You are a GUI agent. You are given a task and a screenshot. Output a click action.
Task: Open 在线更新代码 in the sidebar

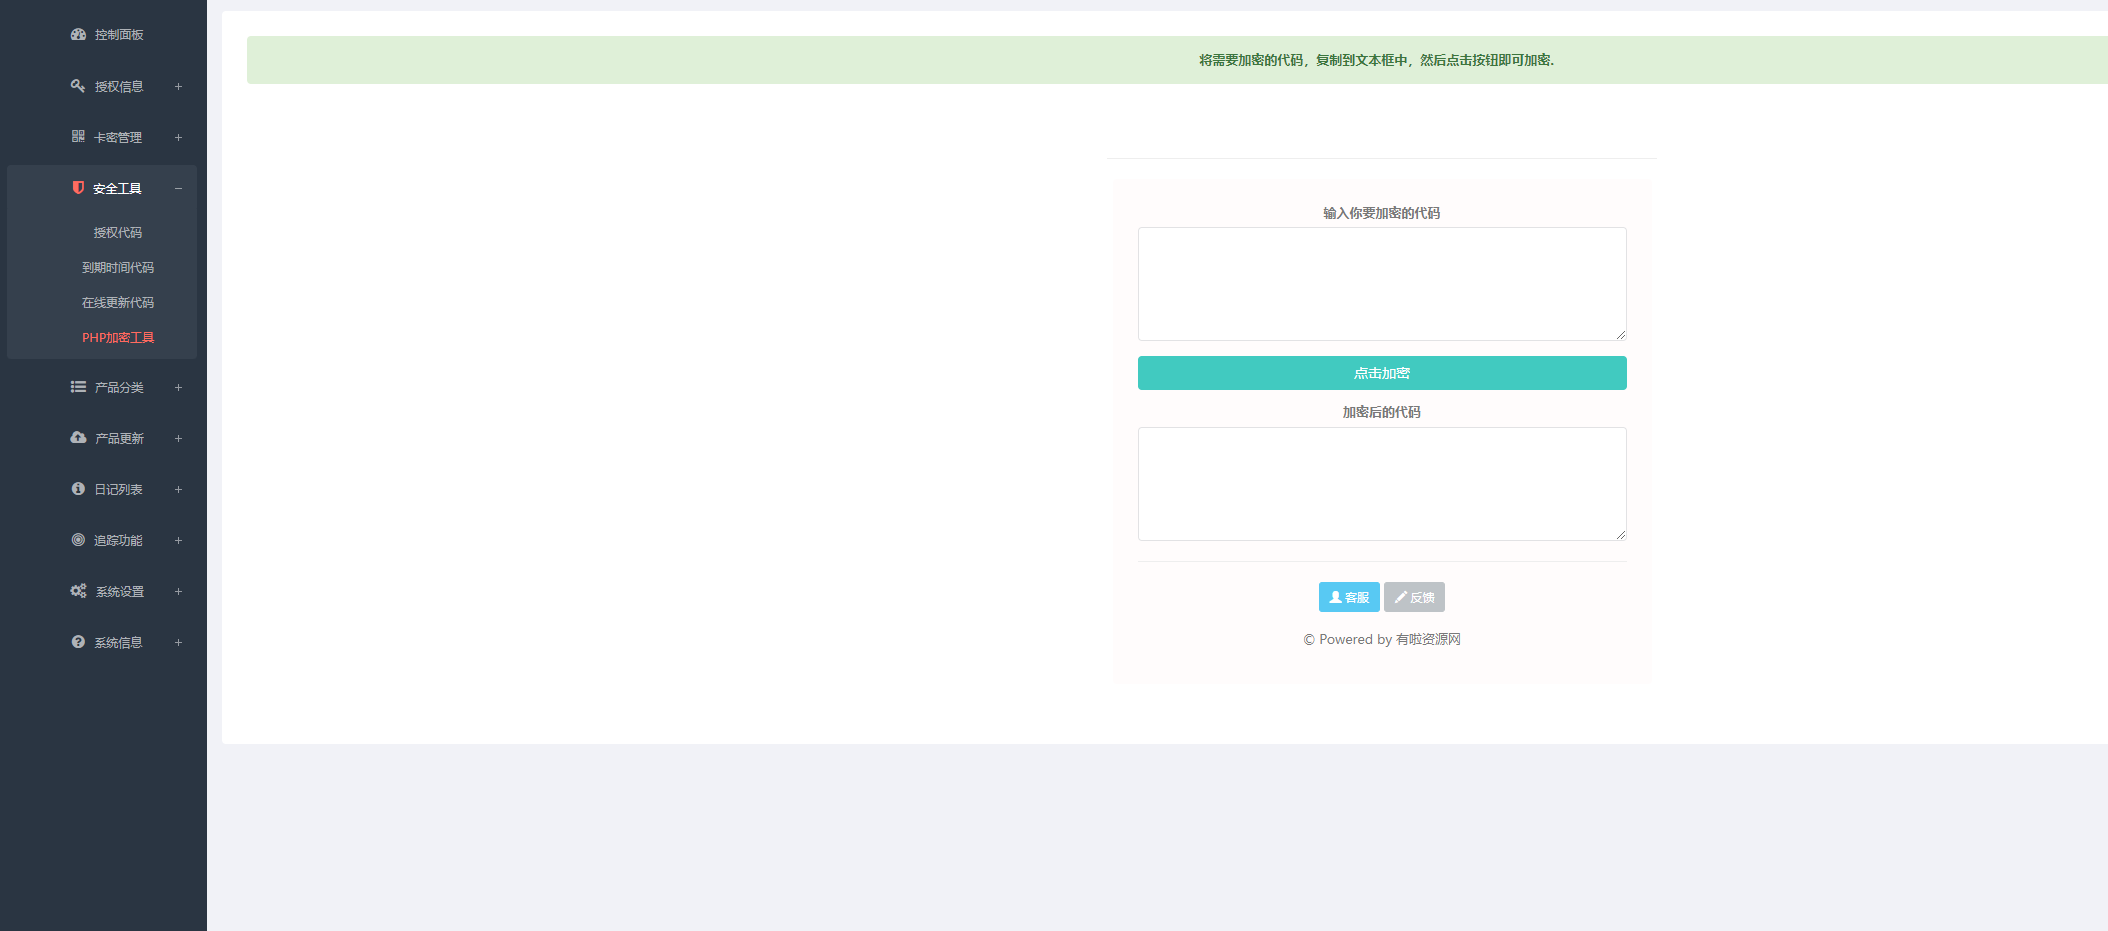(118, 302)
